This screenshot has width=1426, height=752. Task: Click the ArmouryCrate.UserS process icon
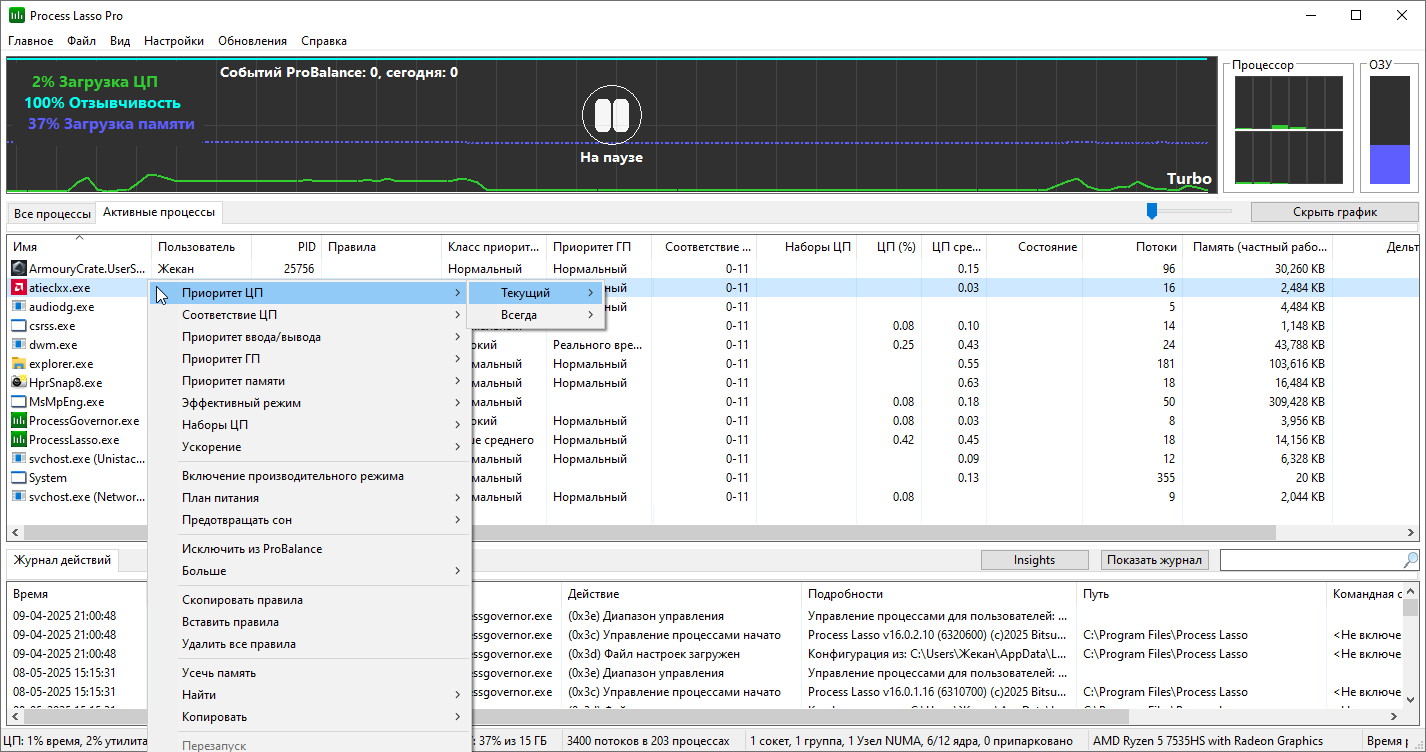point(19,269)
